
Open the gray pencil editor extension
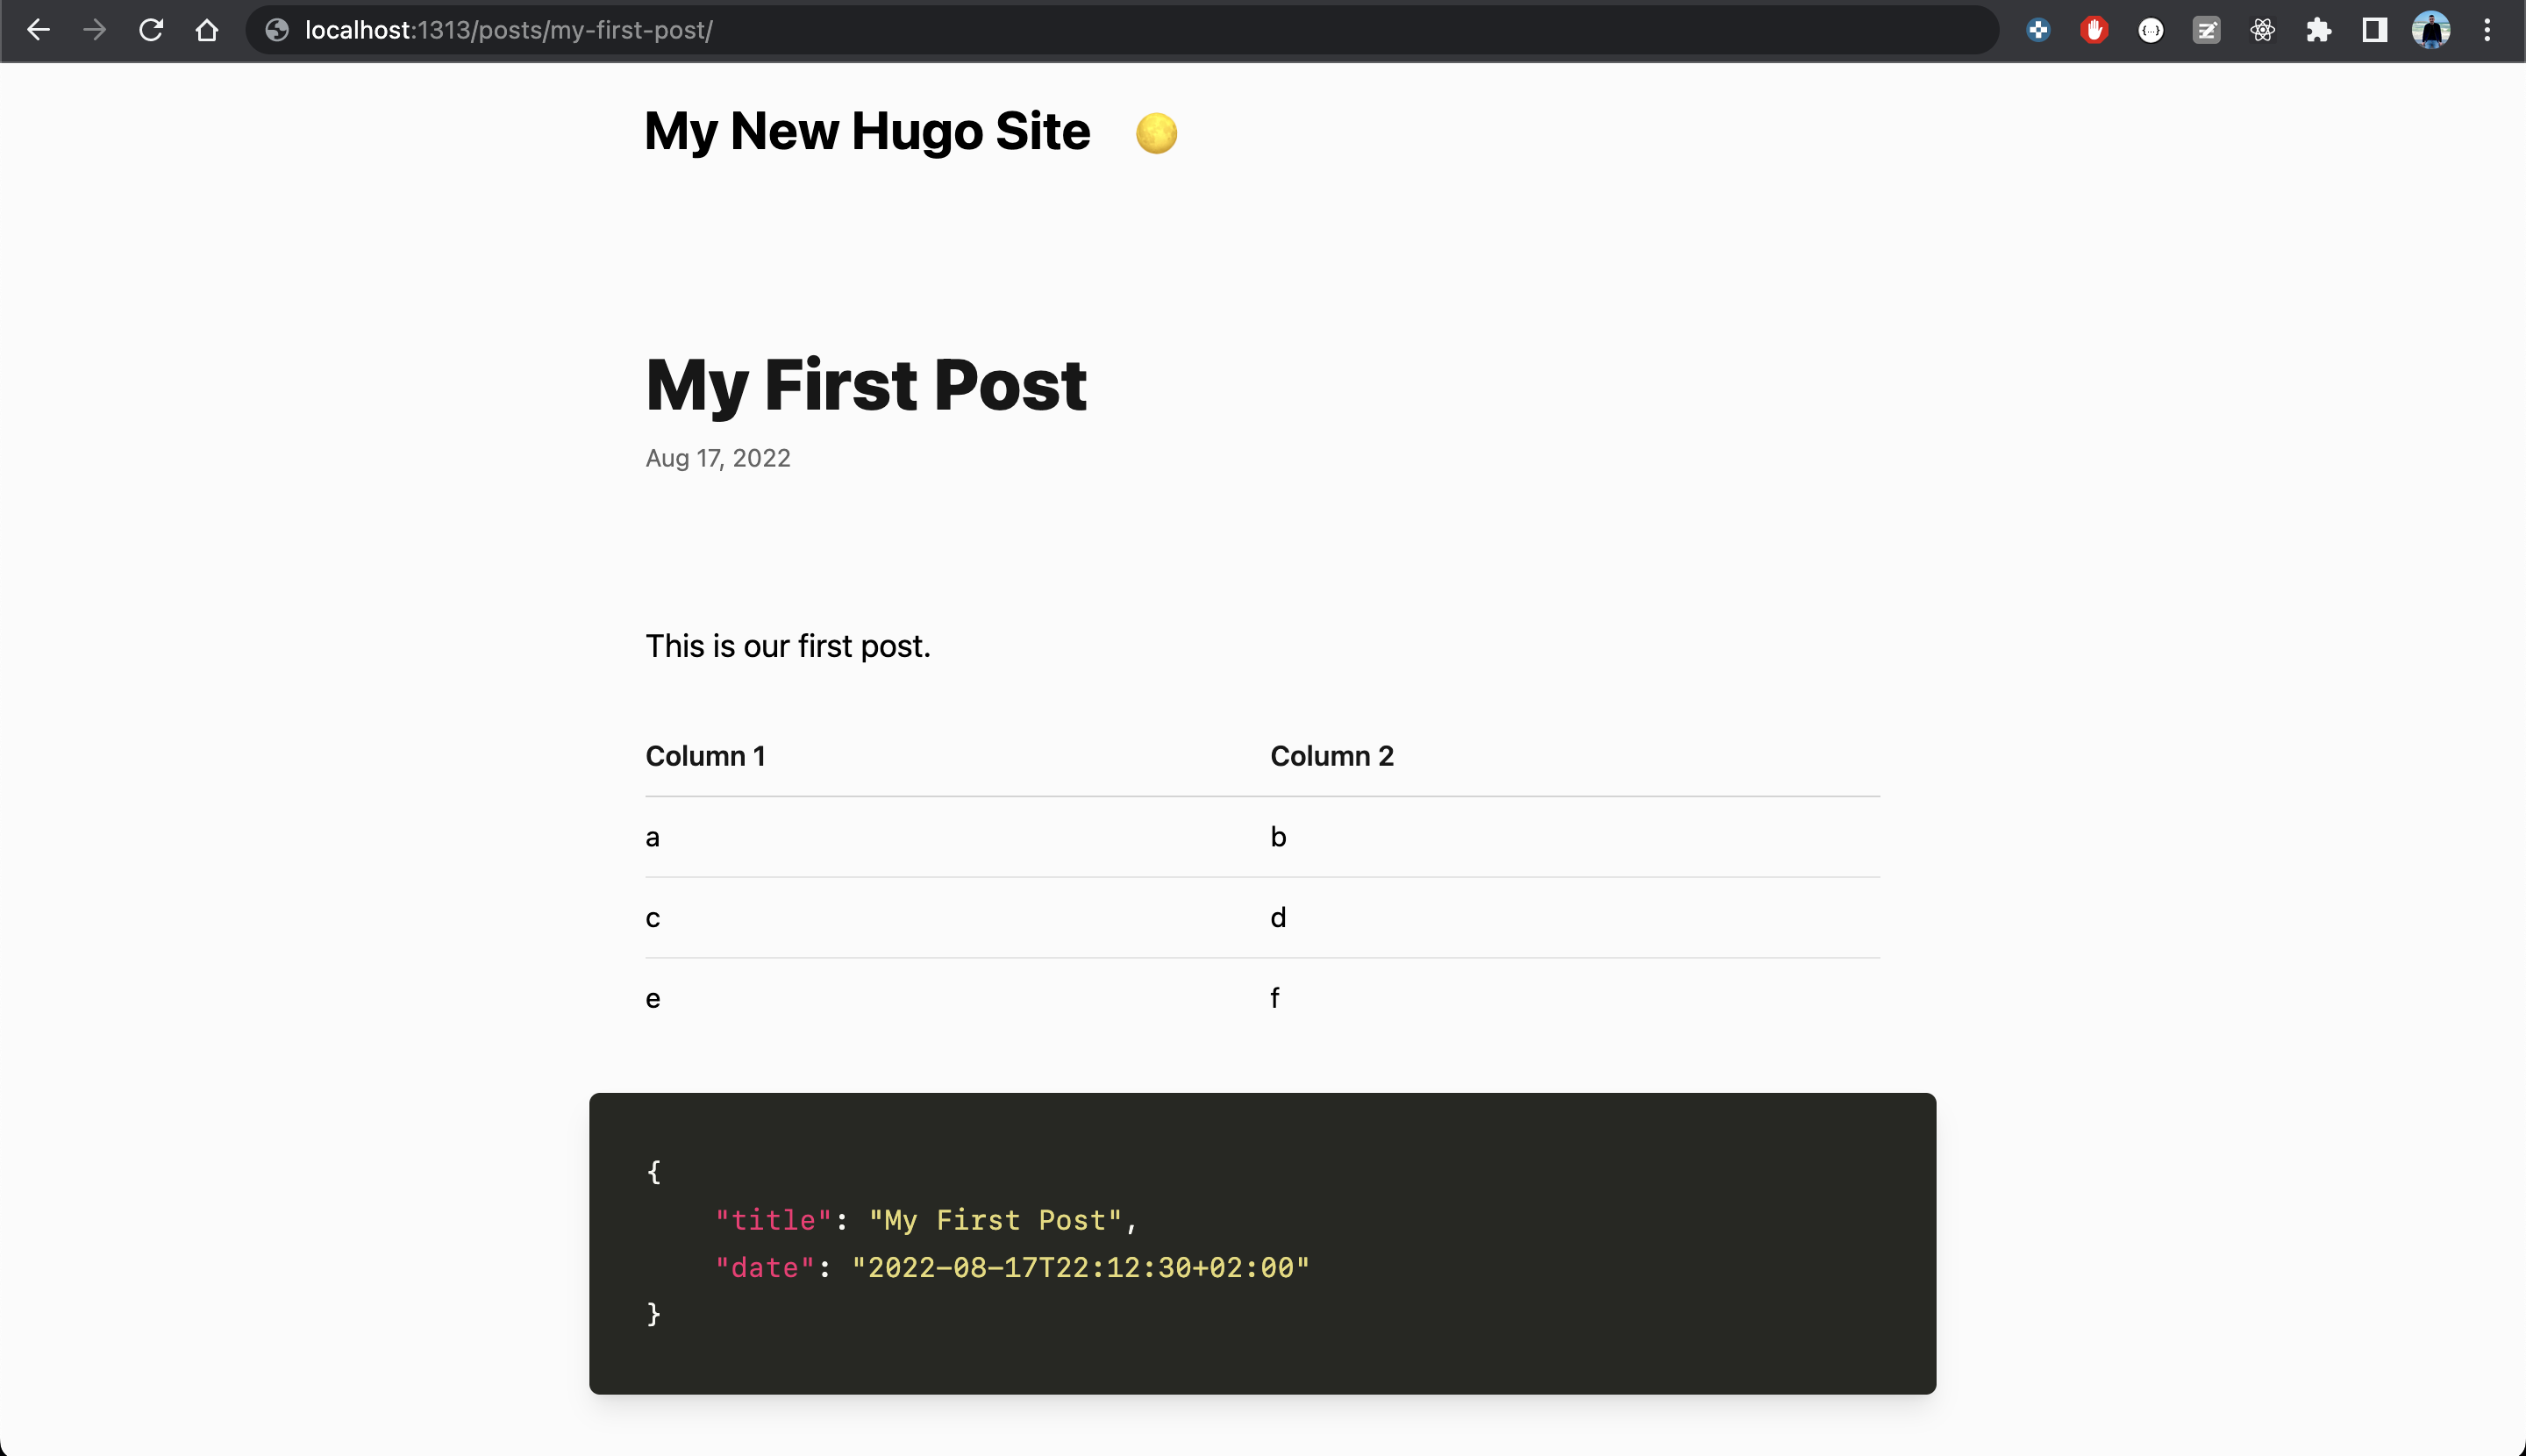point(2206,30)
